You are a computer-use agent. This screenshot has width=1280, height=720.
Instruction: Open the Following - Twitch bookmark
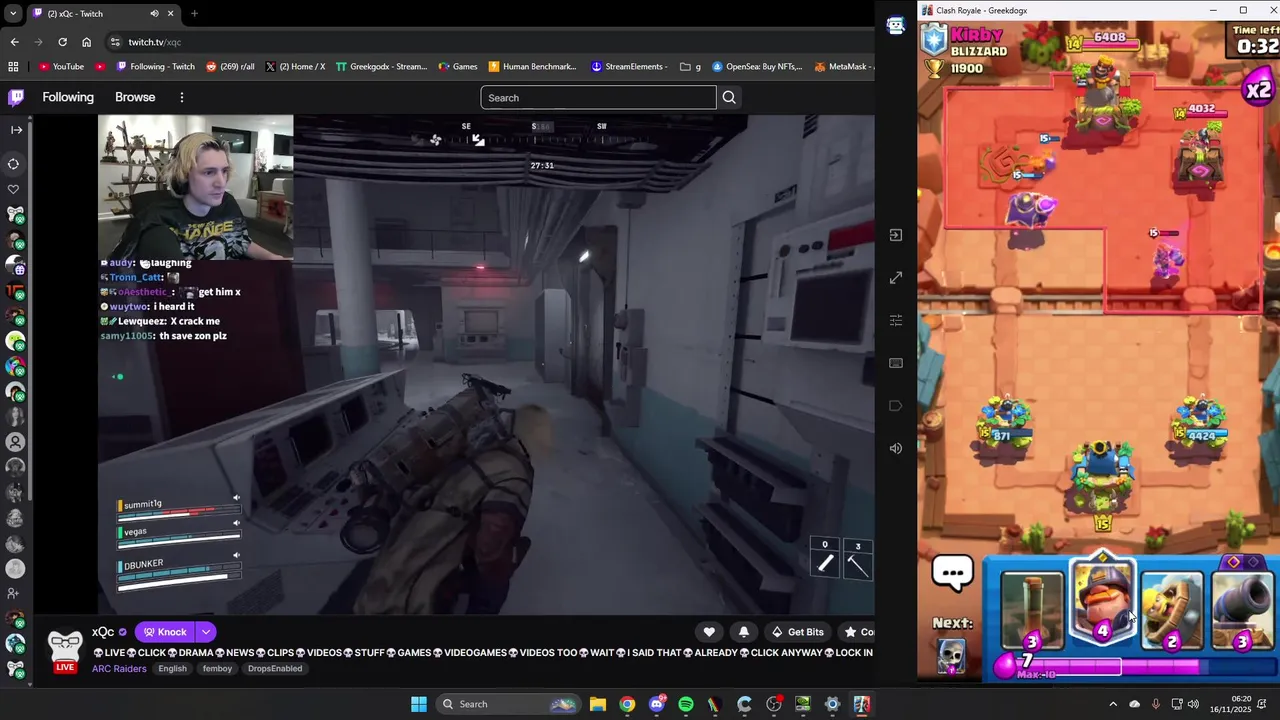tap(155, 67)
